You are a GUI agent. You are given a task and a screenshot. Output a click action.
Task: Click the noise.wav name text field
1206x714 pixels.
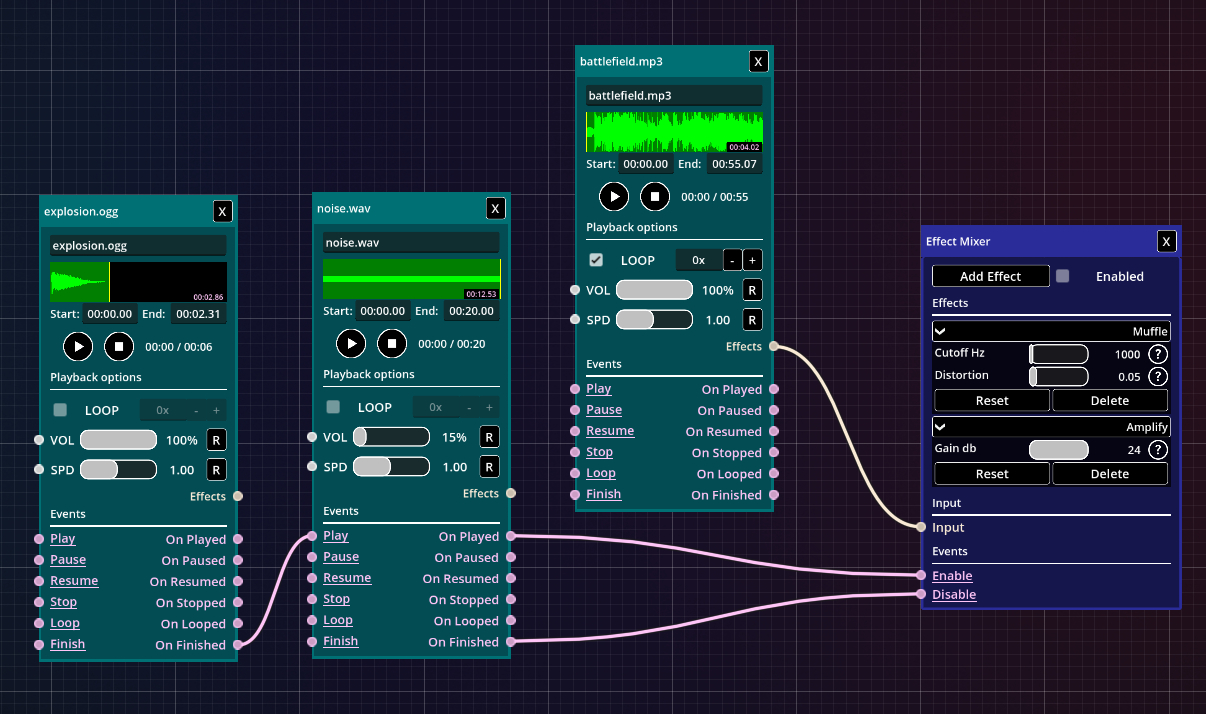tap(411, 242)
